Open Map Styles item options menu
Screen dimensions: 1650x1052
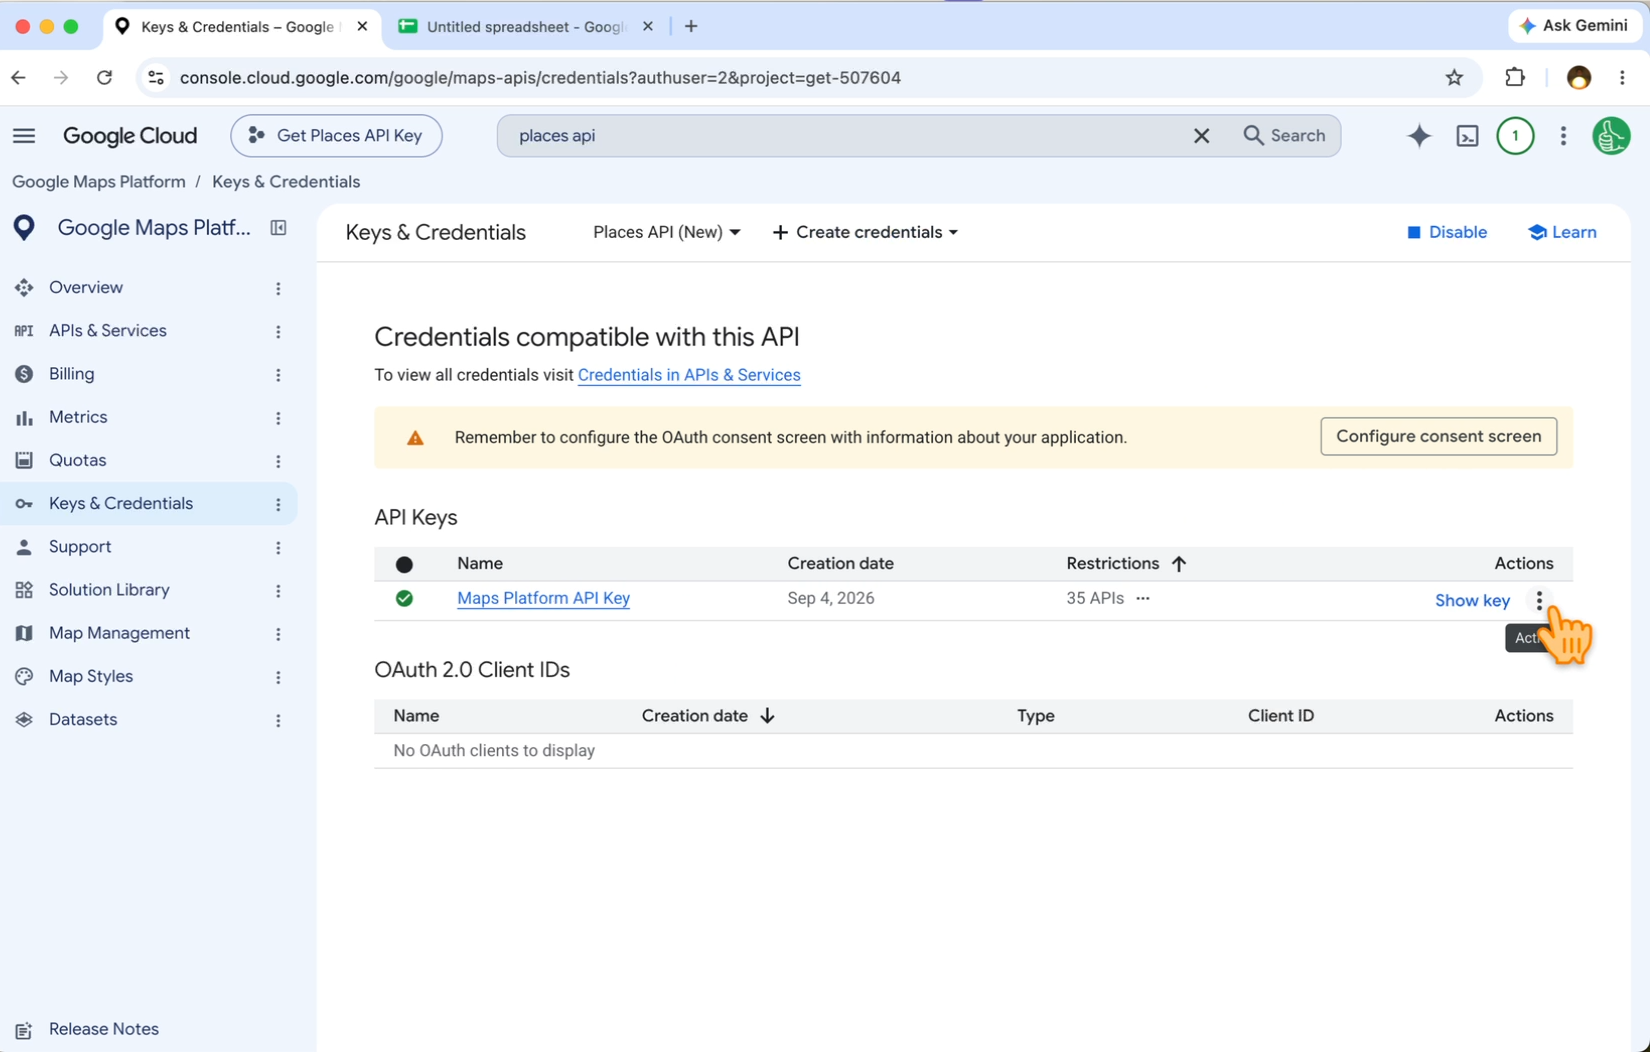pyautogui.click(x=278, y=677)
